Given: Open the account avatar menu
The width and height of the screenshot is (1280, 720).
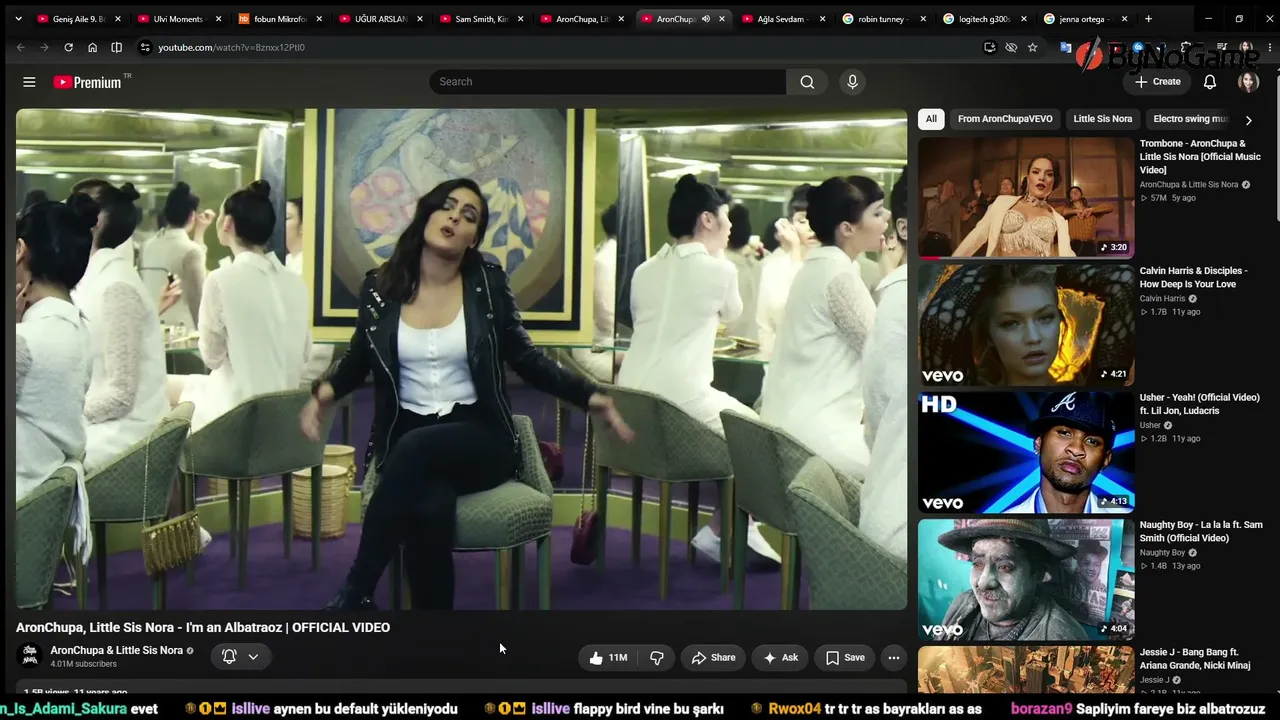Looking at the screenshot, I should [x=1248, y=82].
